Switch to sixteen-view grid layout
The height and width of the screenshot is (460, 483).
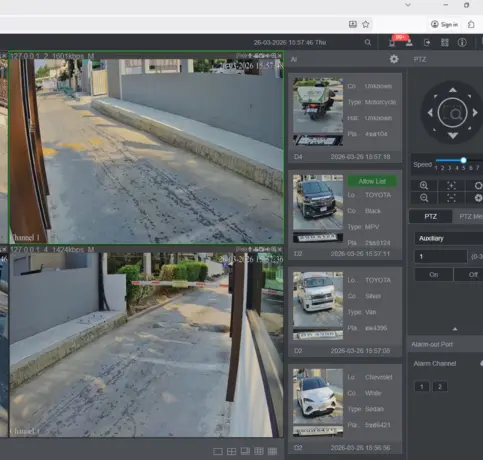tap(272, 452)
